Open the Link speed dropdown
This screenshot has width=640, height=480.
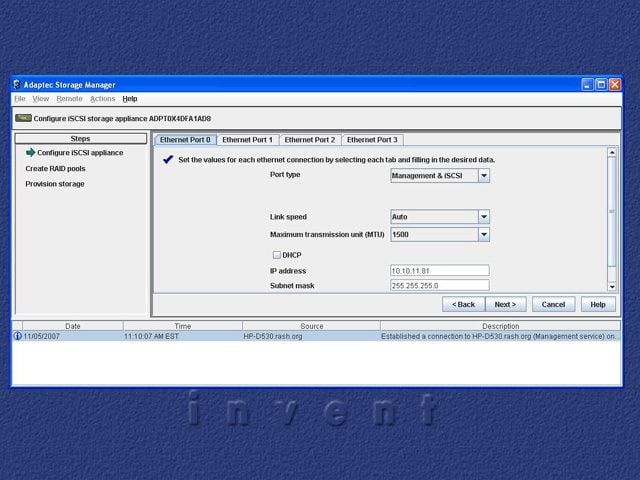tap(484, 217)
